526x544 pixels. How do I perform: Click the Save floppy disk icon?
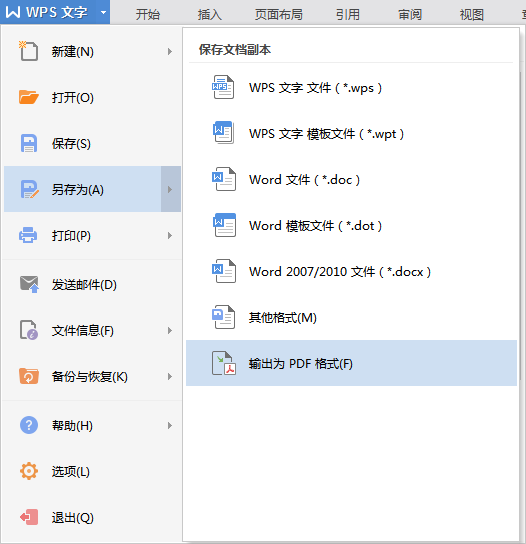point(28,143)
